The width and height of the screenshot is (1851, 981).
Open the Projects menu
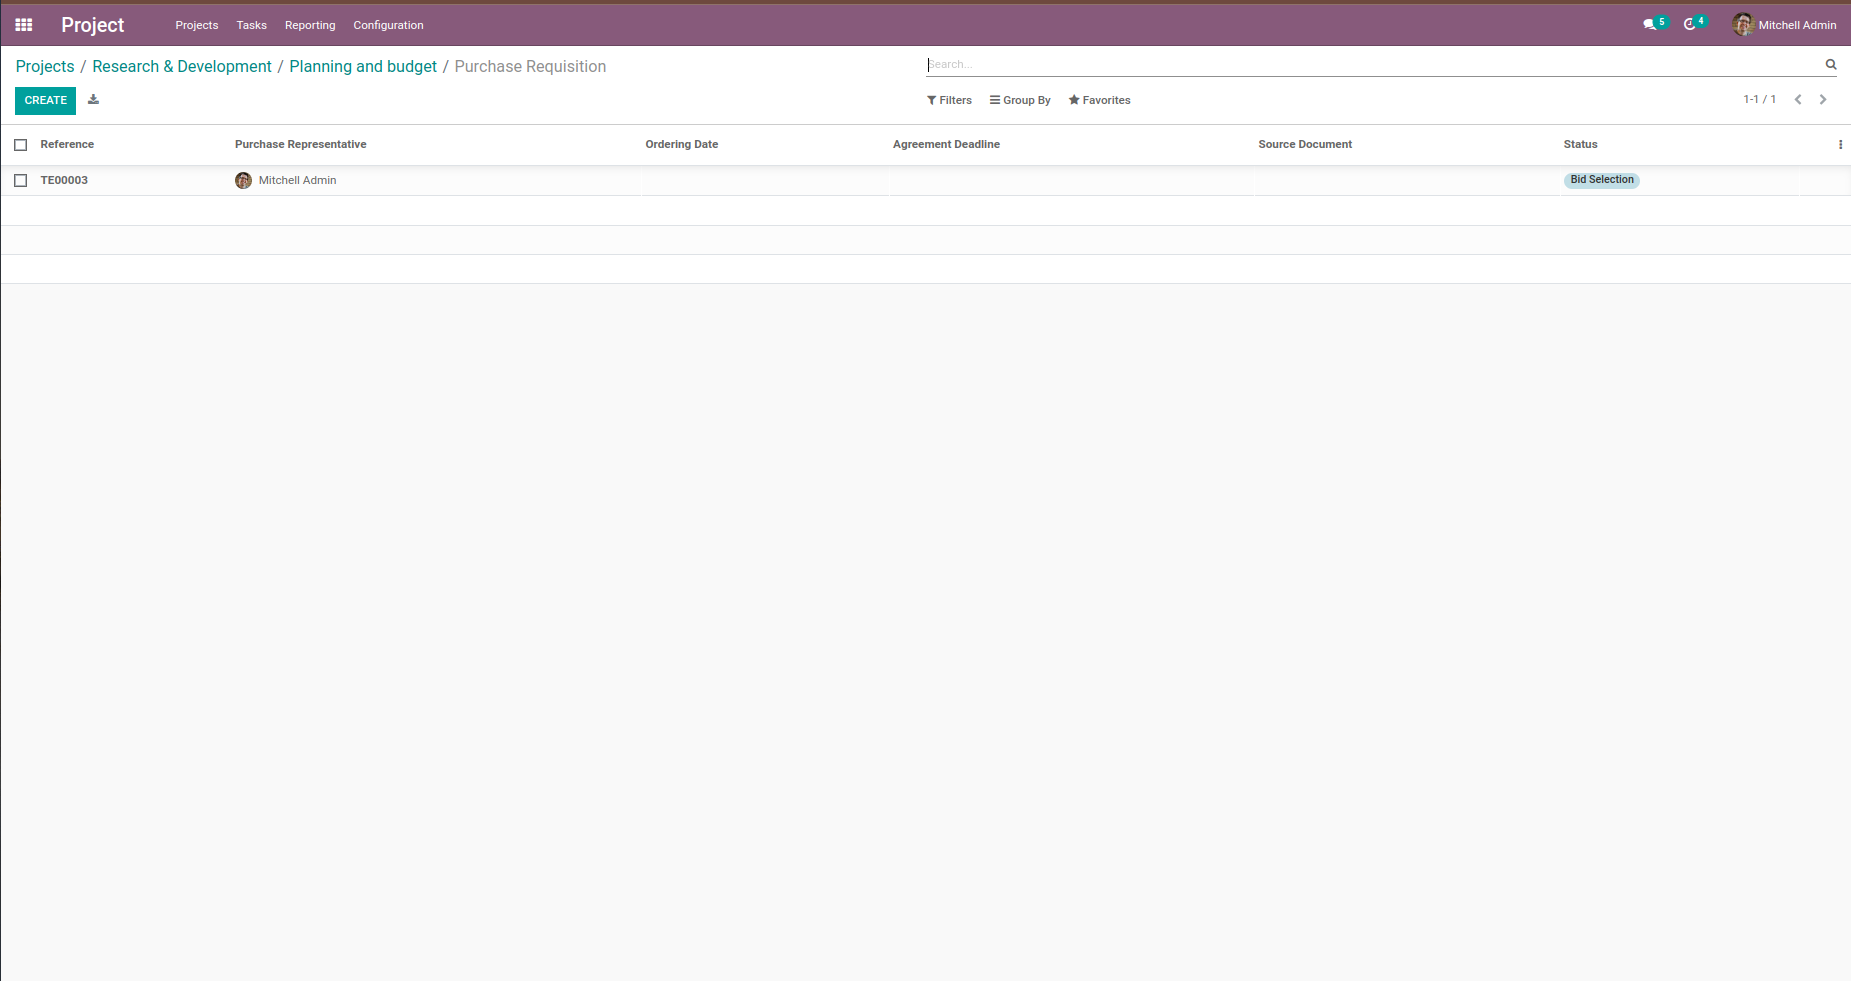tap(197, 25)
